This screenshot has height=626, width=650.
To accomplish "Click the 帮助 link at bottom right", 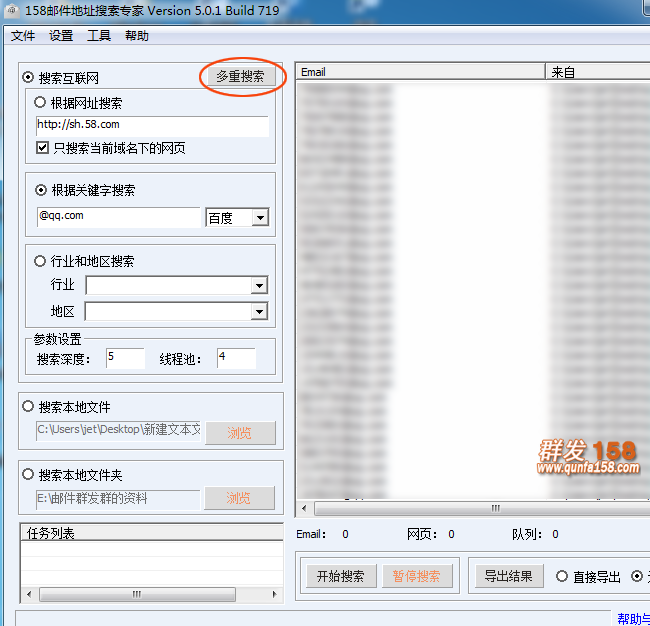I will [x=633, y=619].
